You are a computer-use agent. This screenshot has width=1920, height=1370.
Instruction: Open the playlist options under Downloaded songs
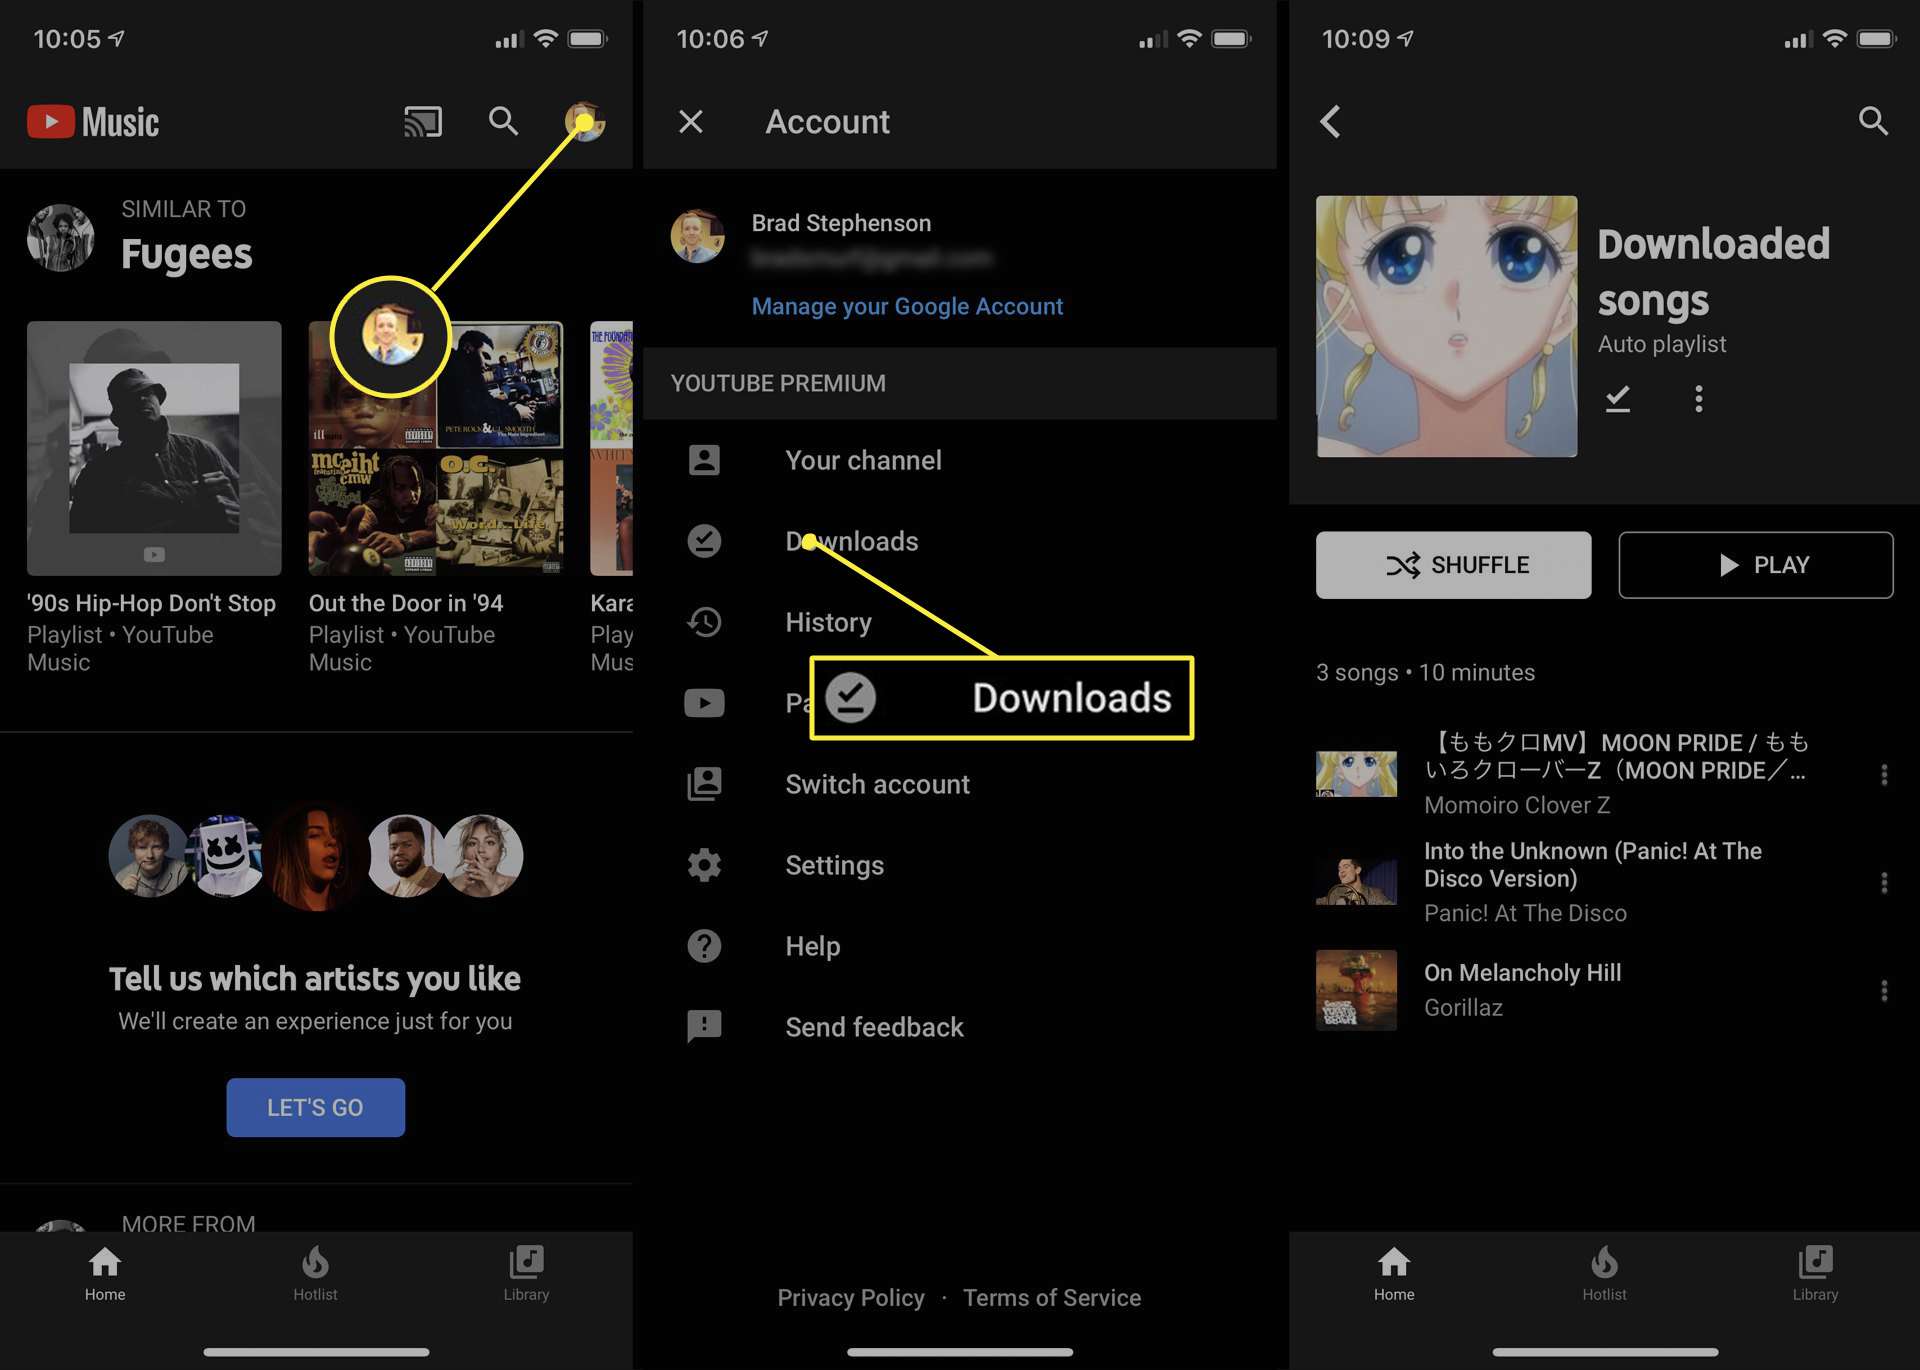(x=1698, y=399)
